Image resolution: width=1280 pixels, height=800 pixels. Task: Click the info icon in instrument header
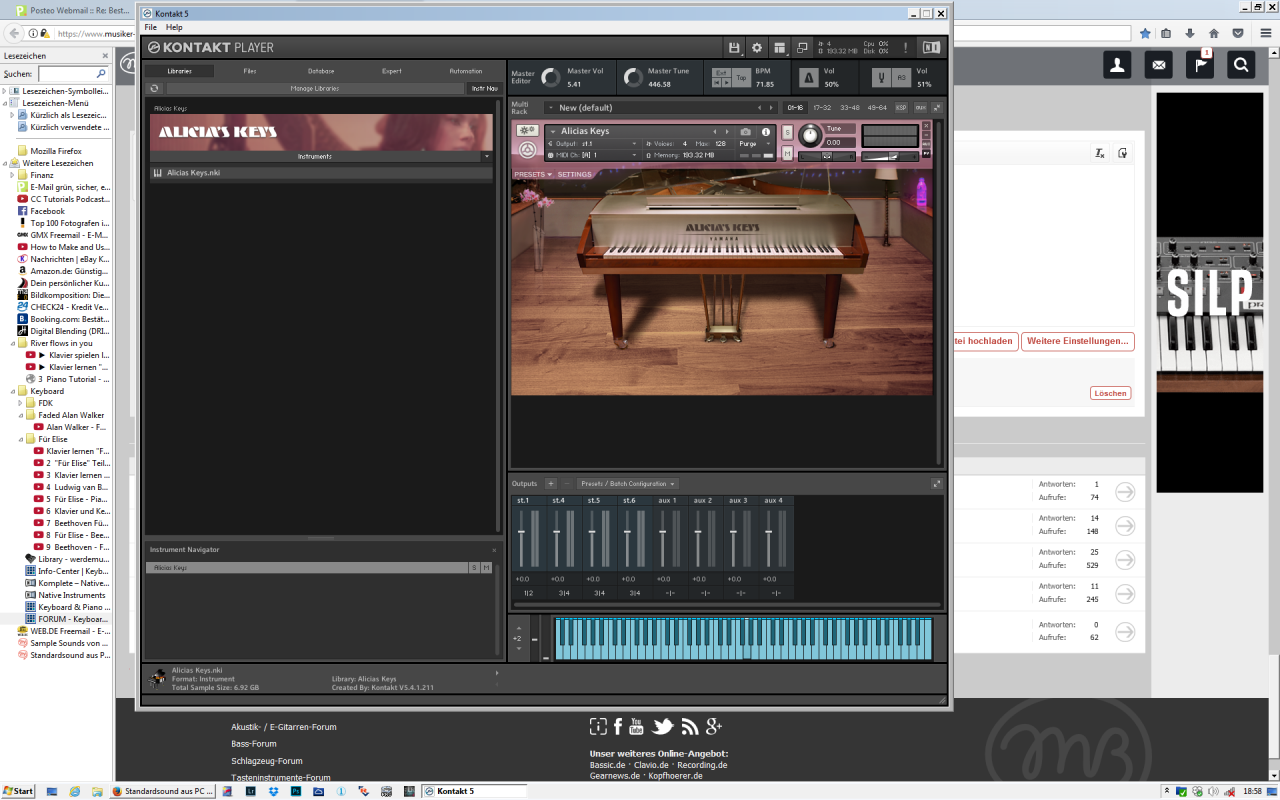pos(766,132)
